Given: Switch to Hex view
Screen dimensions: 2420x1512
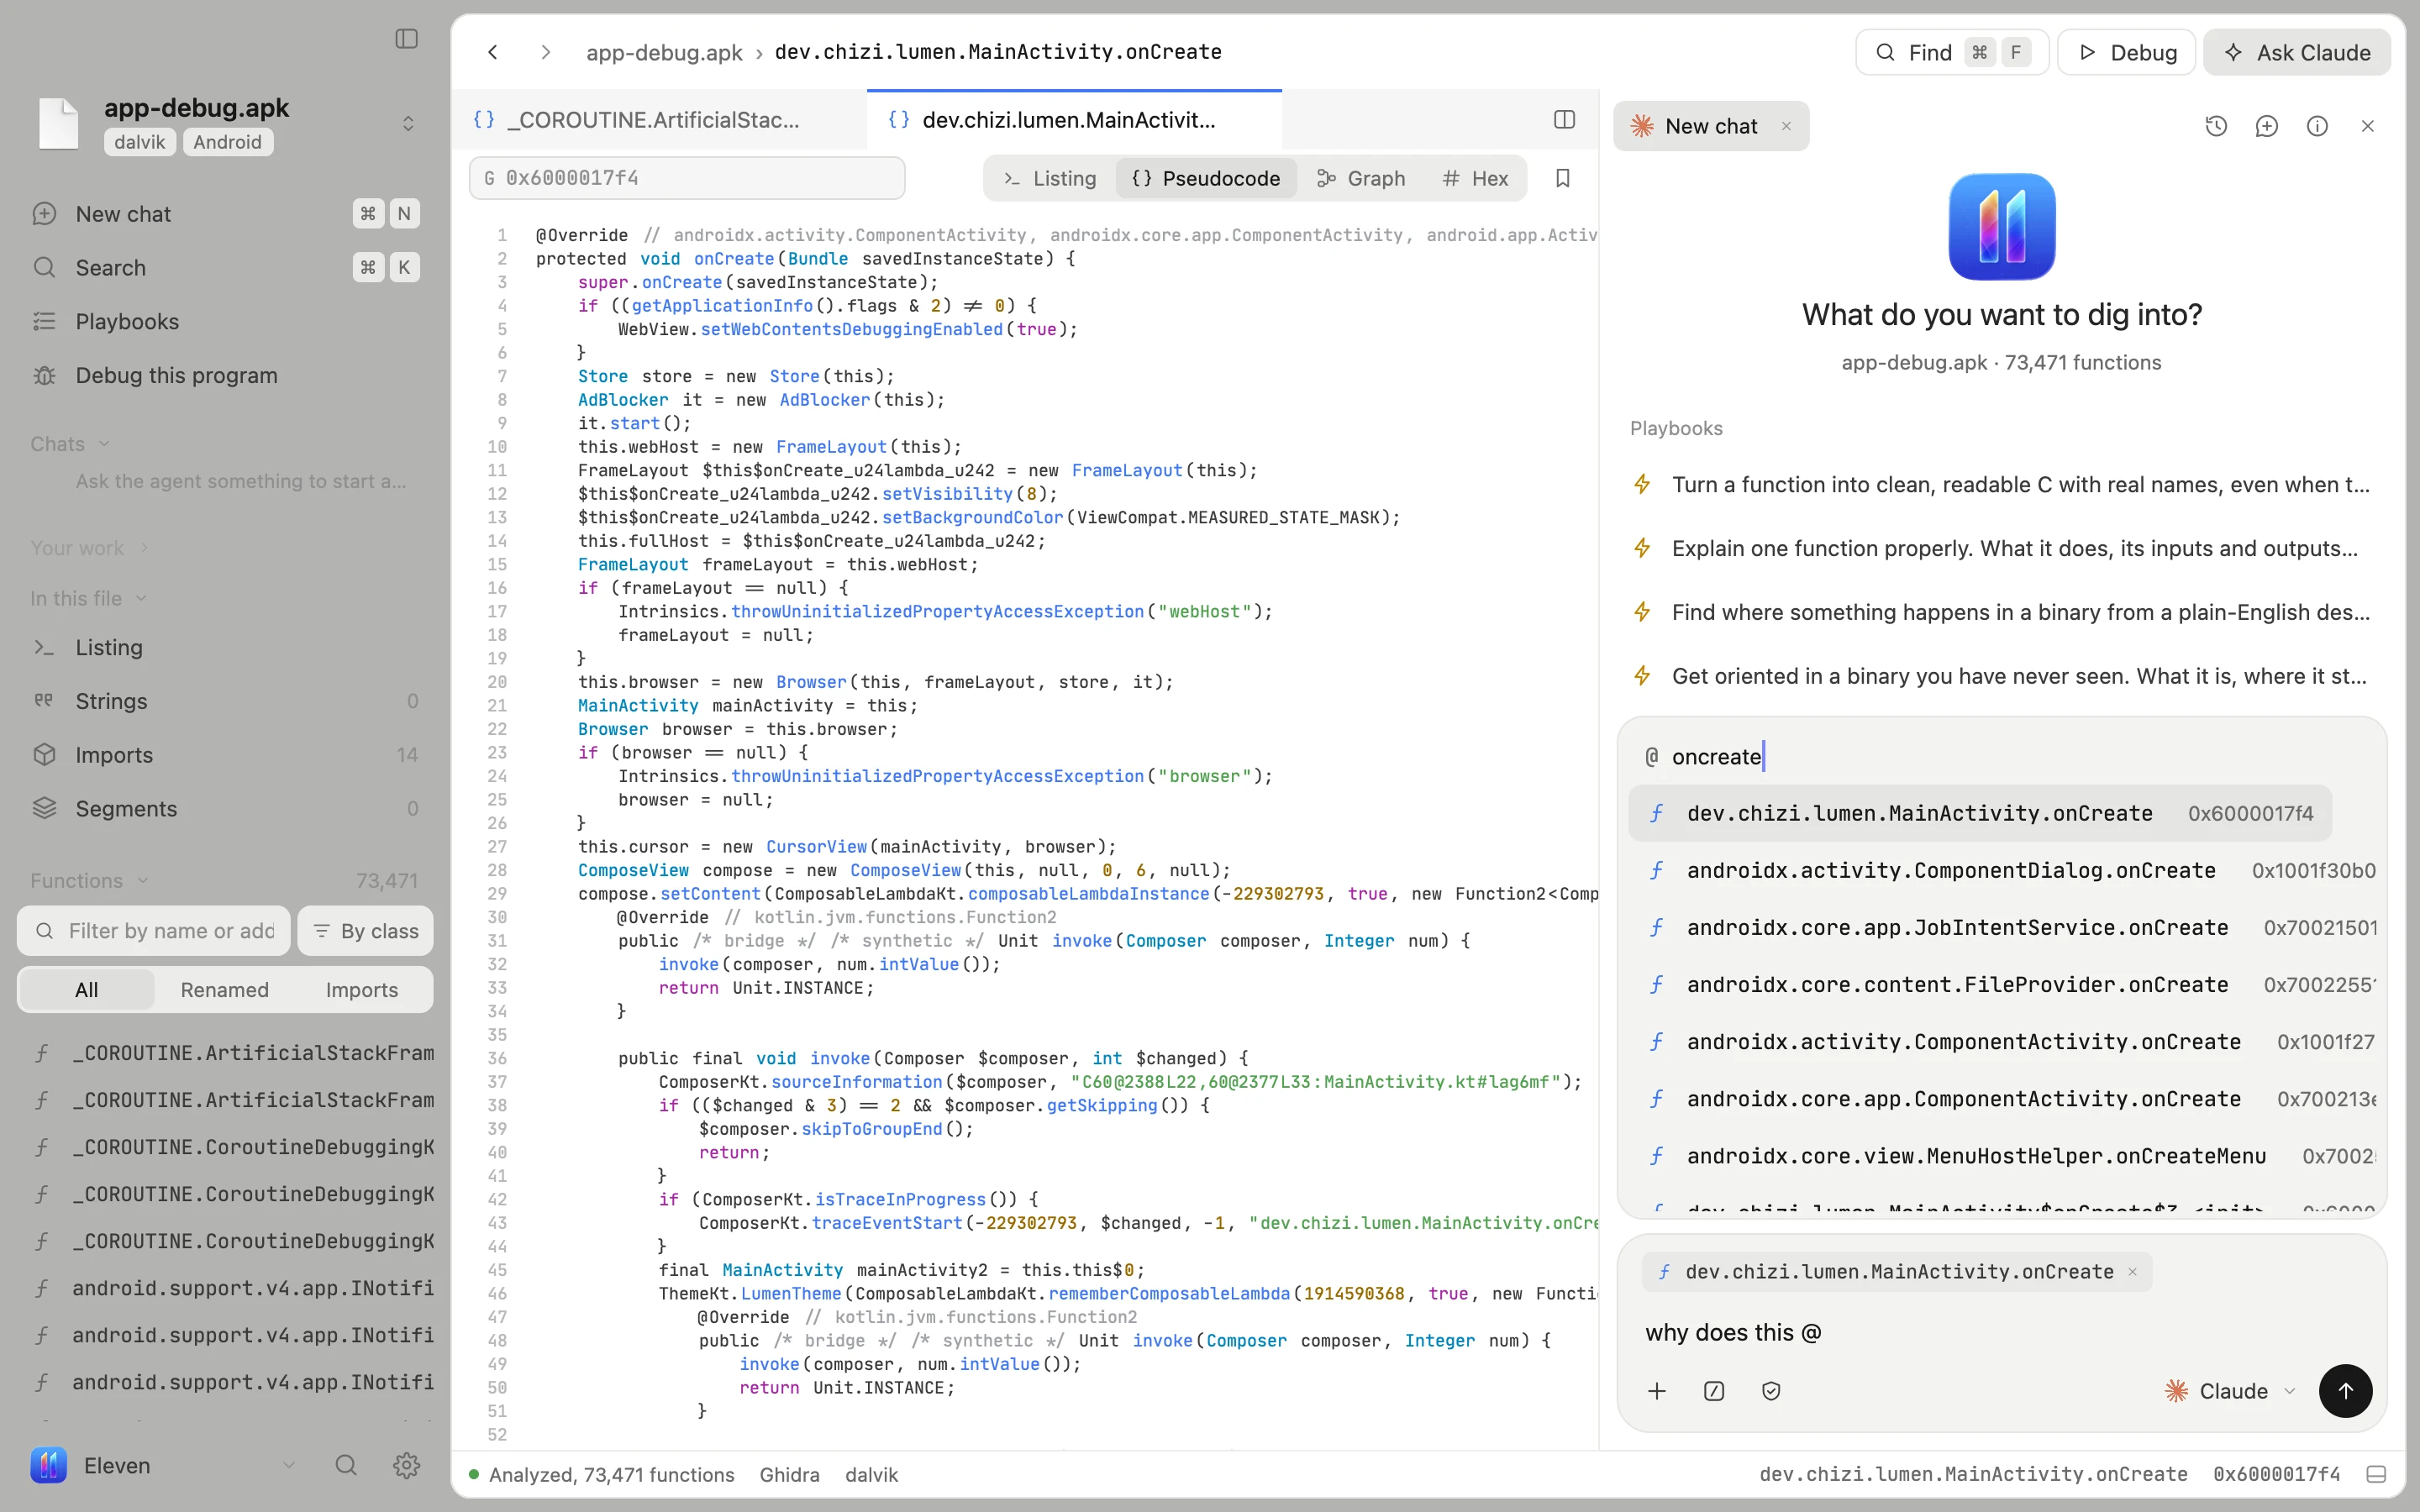Looking at the screenshot, I should pyautogui.click(x=1475, y=178).
